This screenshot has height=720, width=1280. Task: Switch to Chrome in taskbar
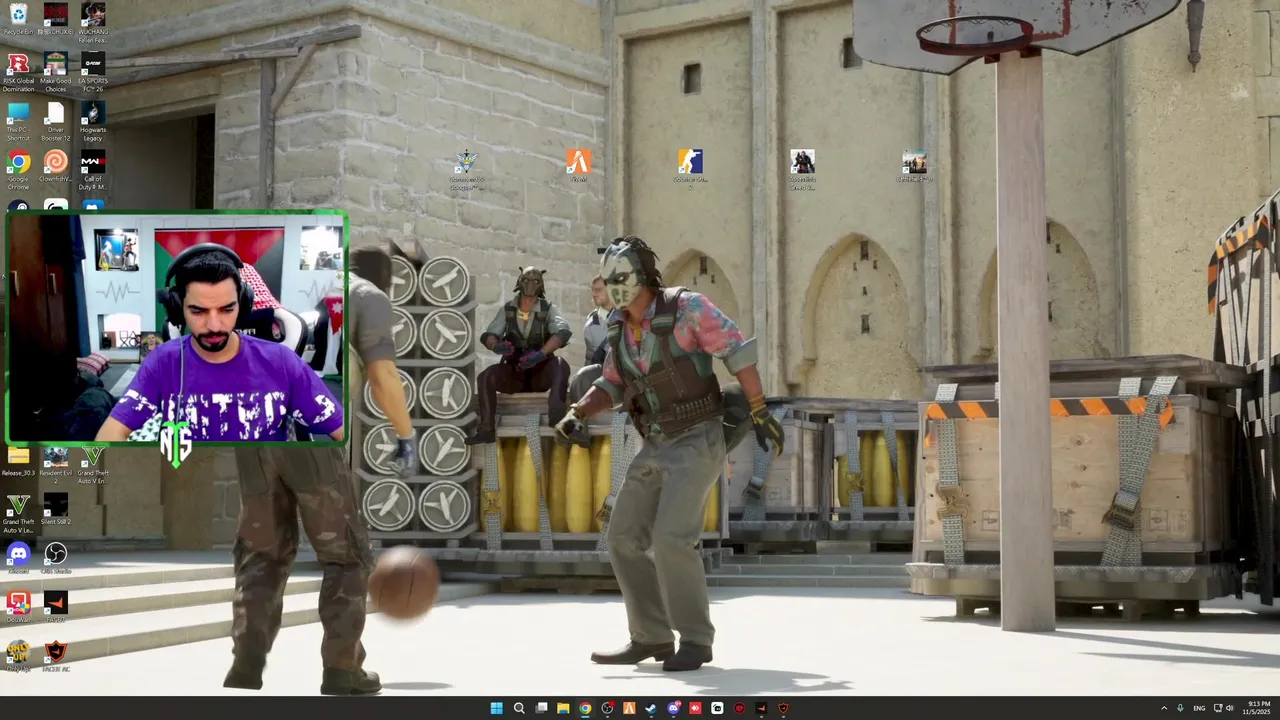(x=585, y=708)
